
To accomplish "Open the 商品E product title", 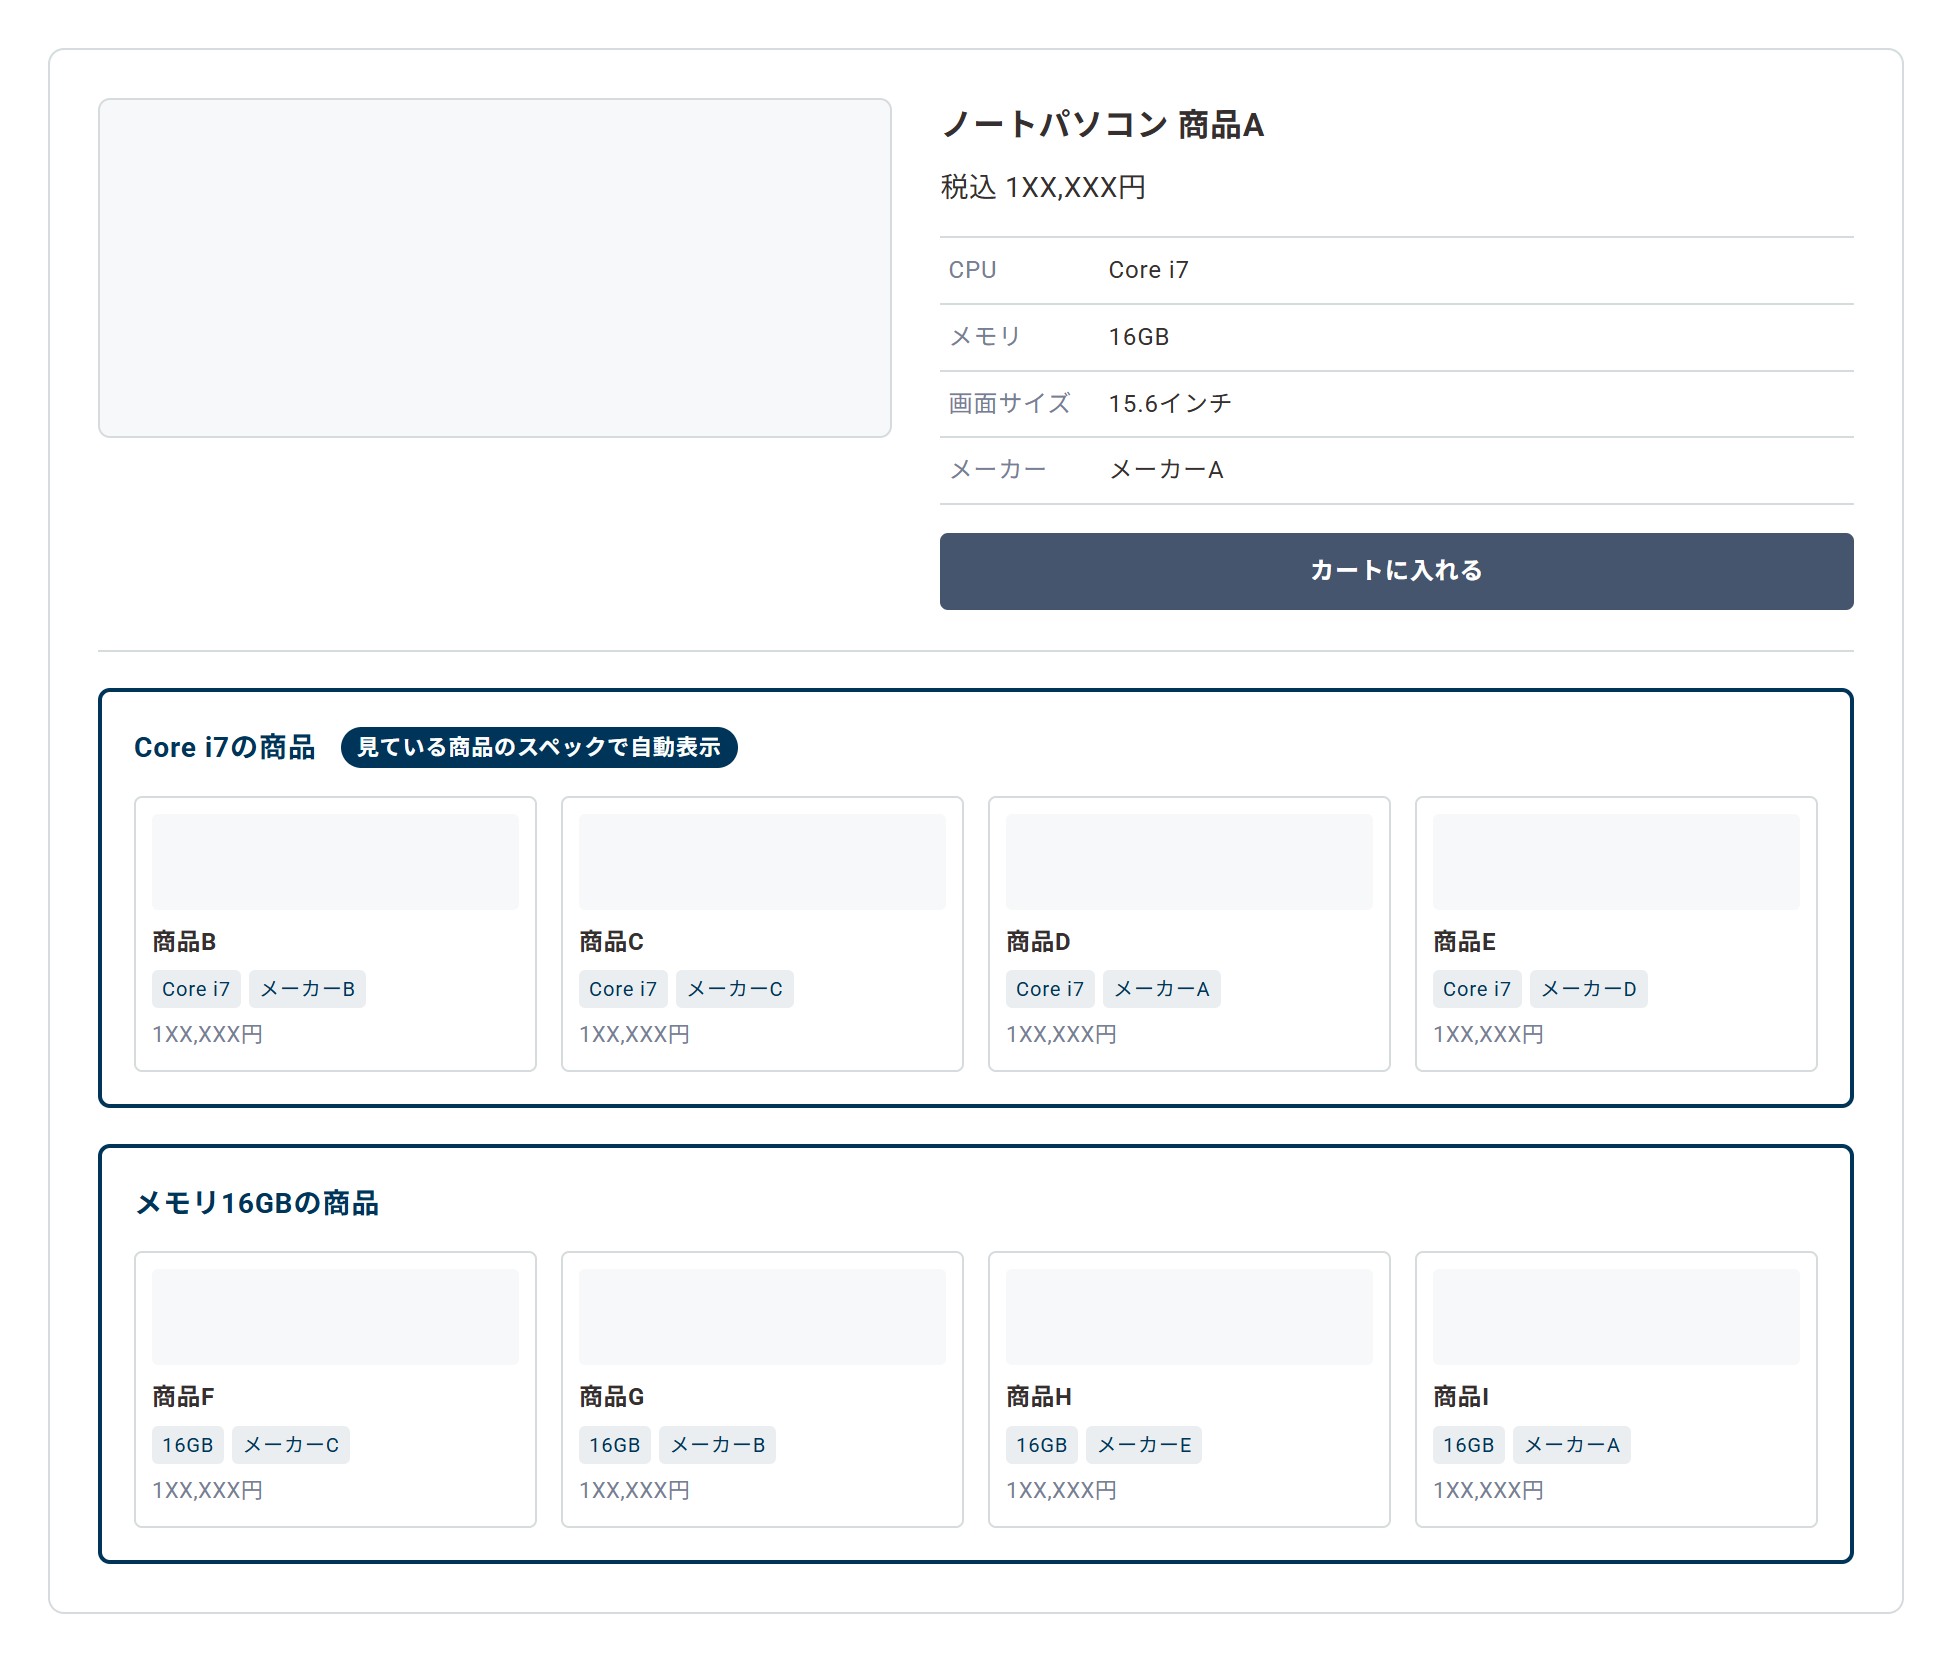I will 1464,941.
